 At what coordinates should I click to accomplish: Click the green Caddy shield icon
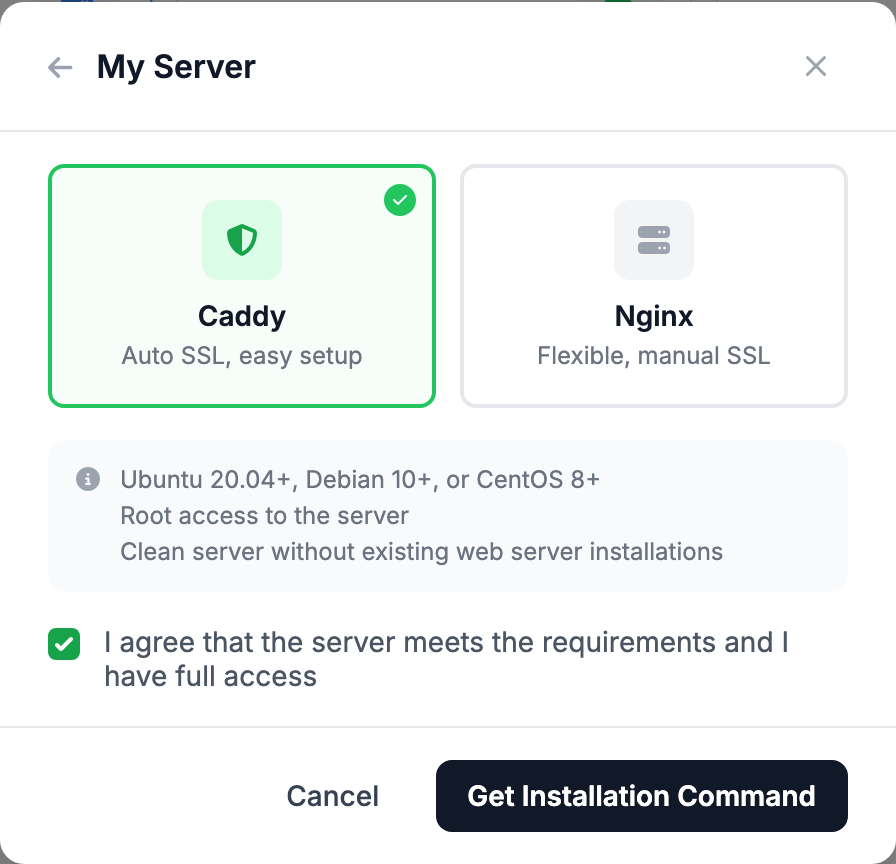point(242,240)
